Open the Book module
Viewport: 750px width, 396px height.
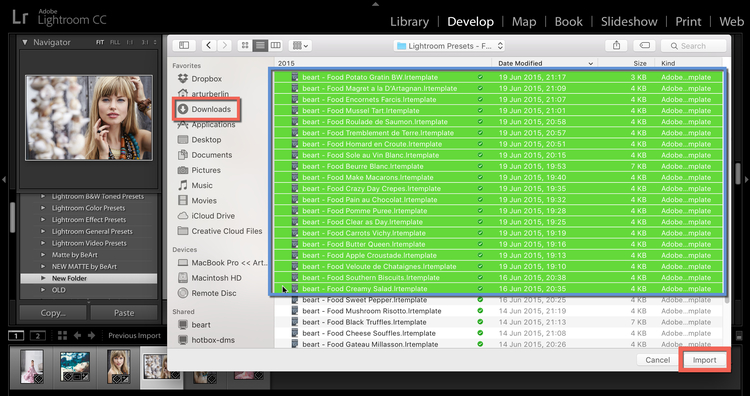coord(568,22)
